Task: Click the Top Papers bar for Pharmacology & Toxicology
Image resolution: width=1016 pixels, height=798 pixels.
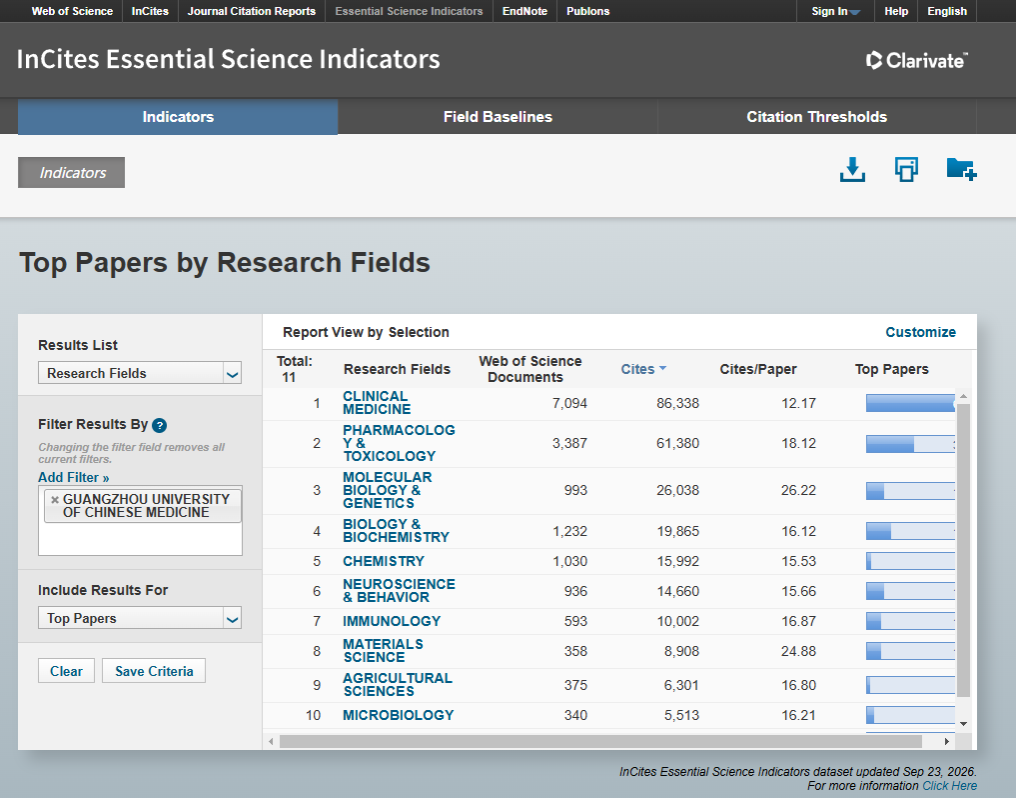Action: pyautogui.click(x=910, y=444)
